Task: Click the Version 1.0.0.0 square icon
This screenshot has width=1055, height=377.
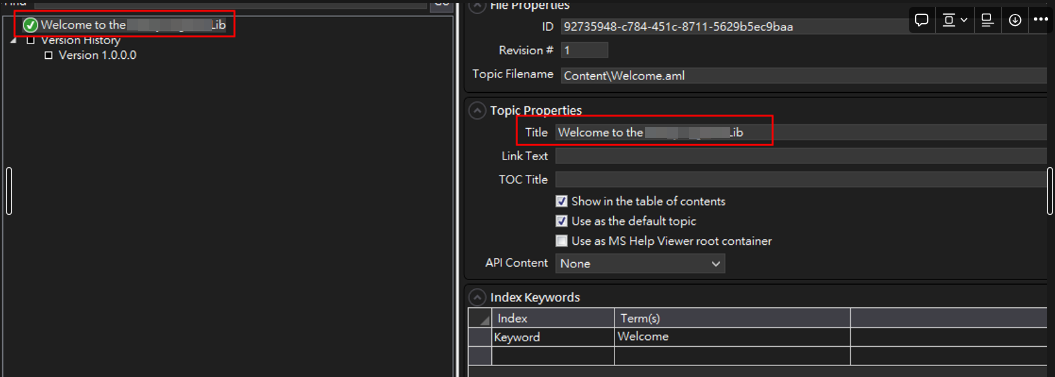Action: tap(48, 55)
